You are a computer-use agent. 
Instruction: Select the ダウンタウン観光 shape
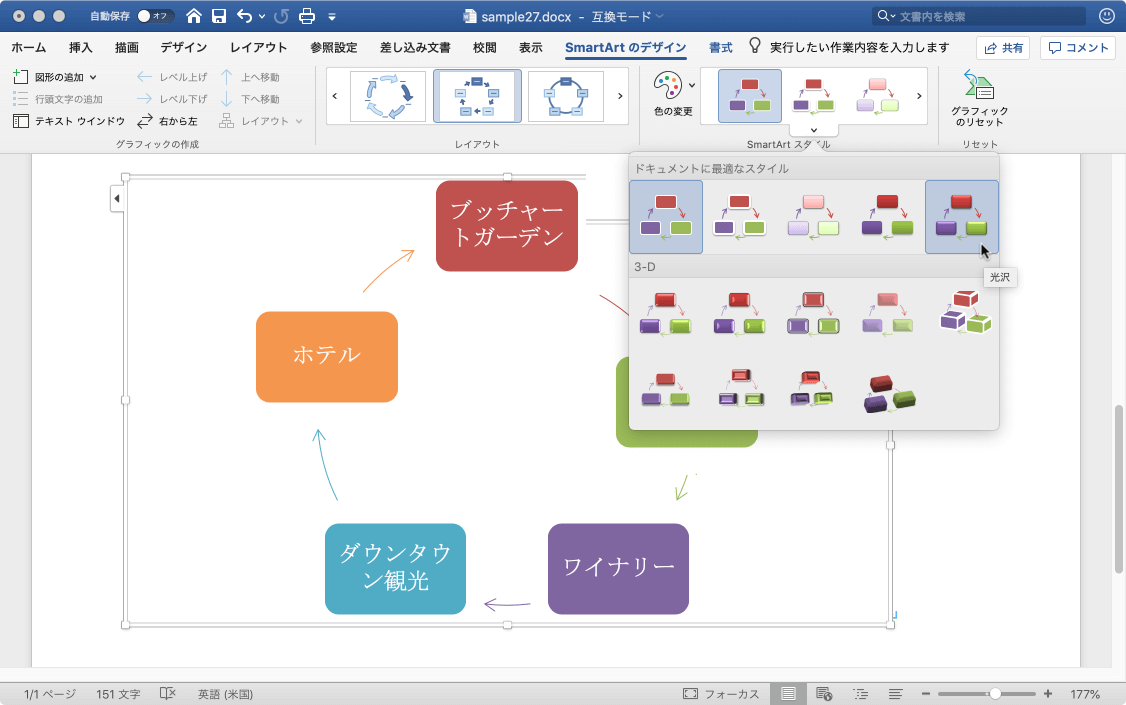(396, 569)
